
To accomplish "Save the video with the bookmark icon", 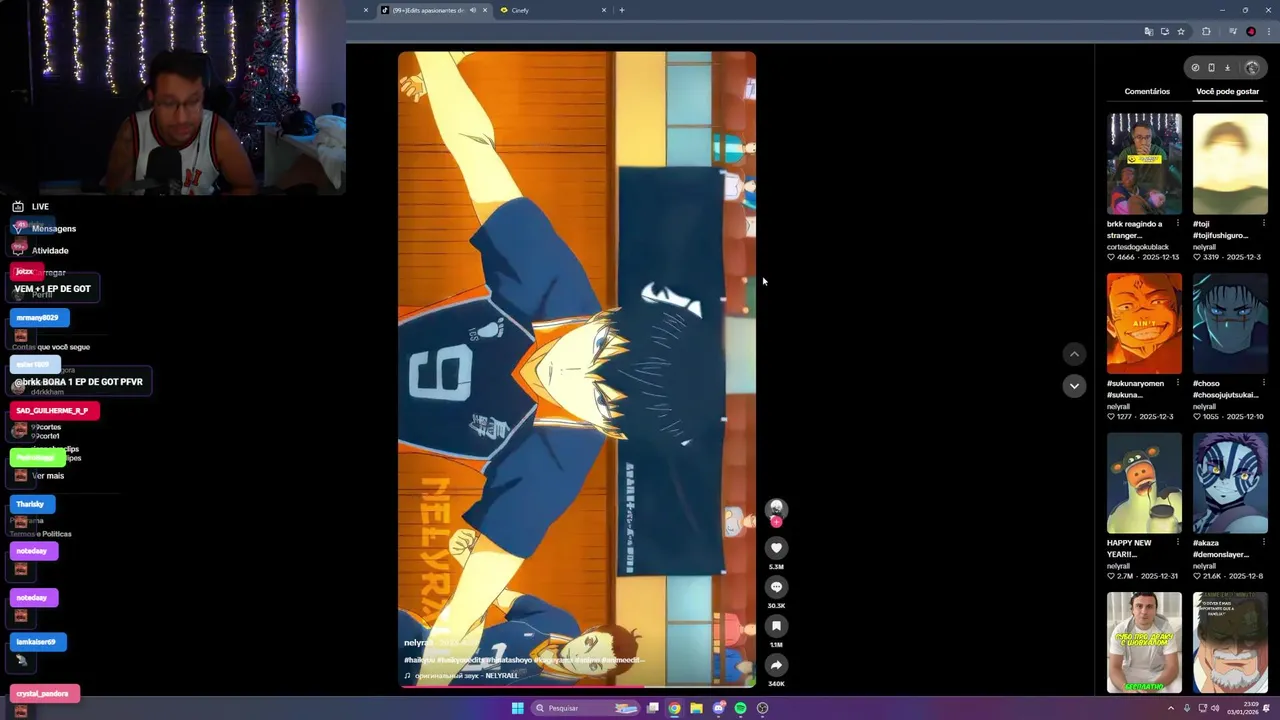I will click(x=776, y=626).
